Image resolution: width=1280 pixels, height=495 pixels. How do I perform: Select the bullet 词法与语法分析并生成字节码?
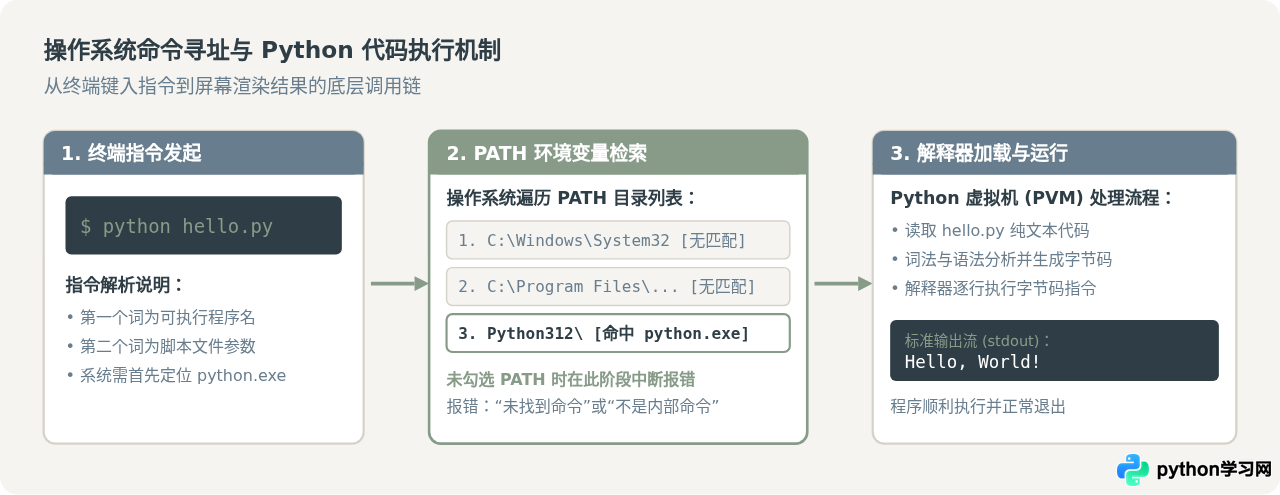pos(1001,260)
